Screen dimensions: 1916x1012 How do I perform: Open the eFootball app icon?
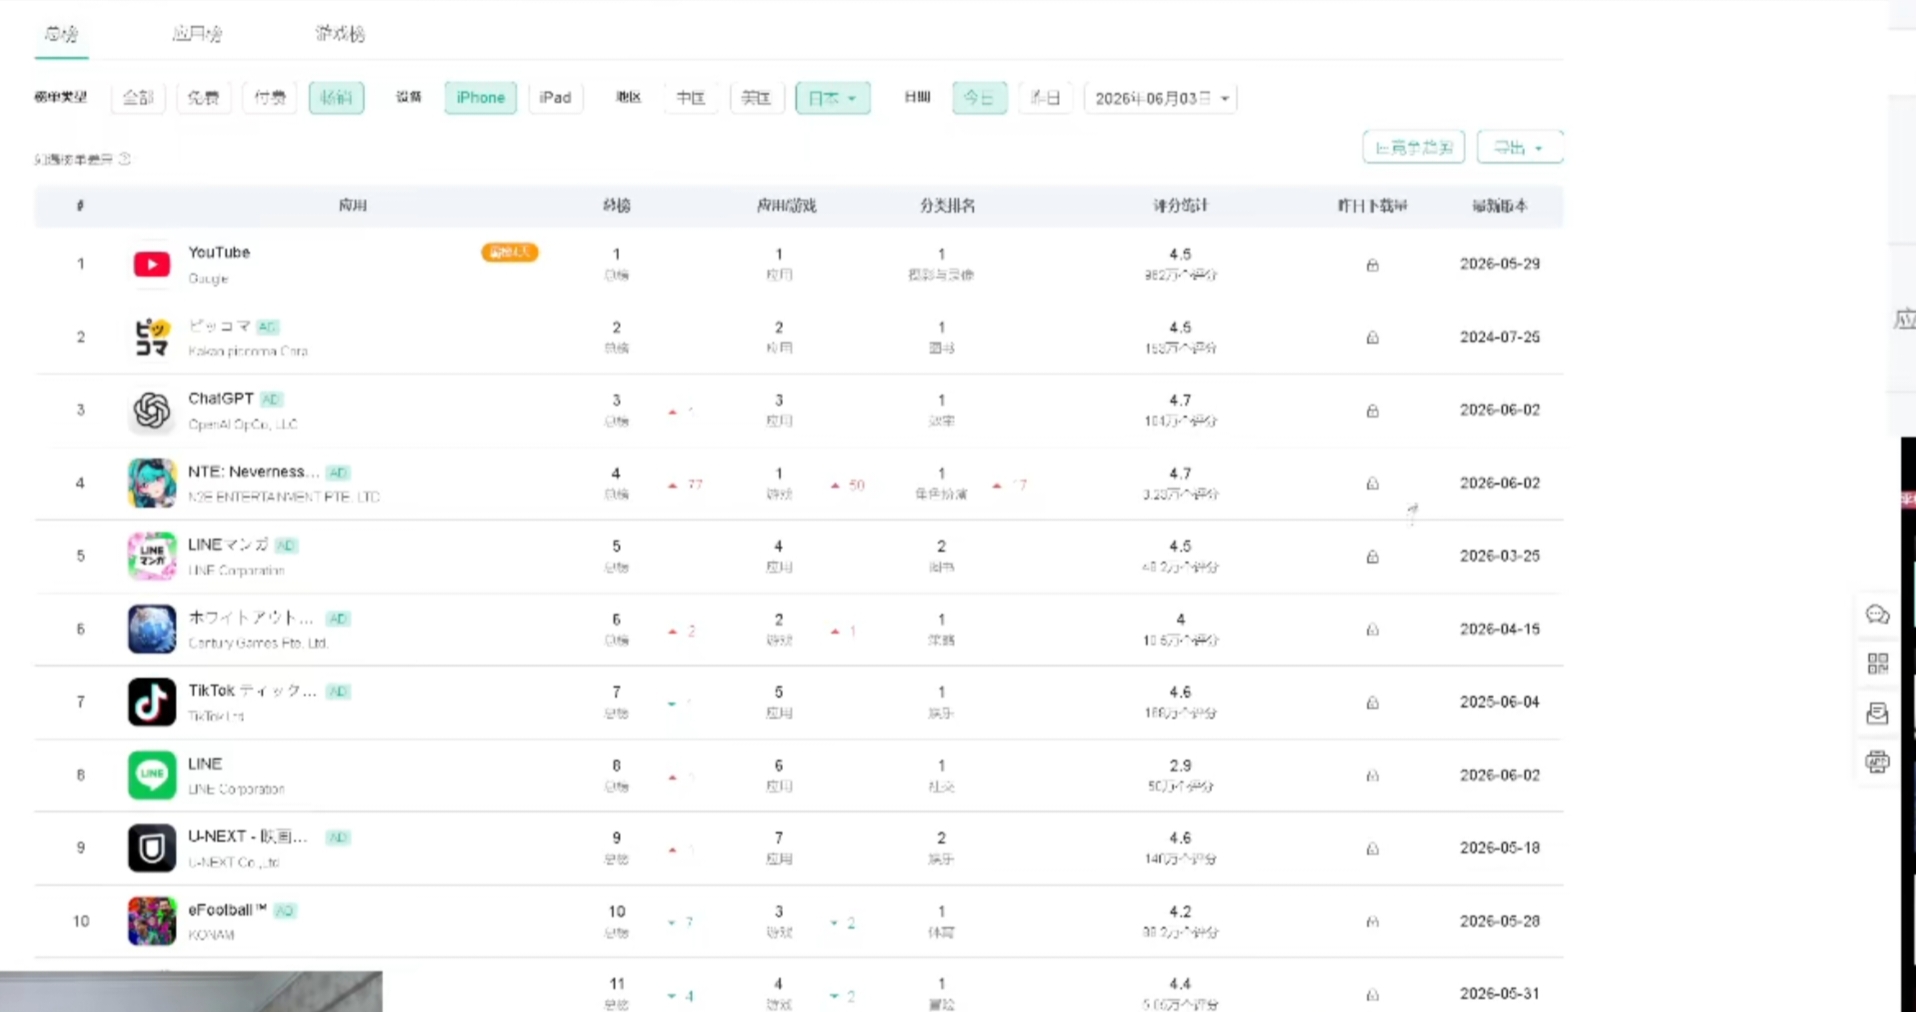click(152, 921)
